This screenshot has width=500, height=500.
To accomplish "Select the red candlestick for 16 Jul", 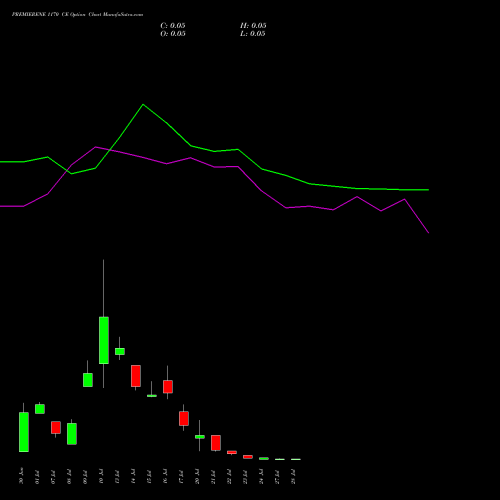I will pyautogui.click(x=168, y=387).
